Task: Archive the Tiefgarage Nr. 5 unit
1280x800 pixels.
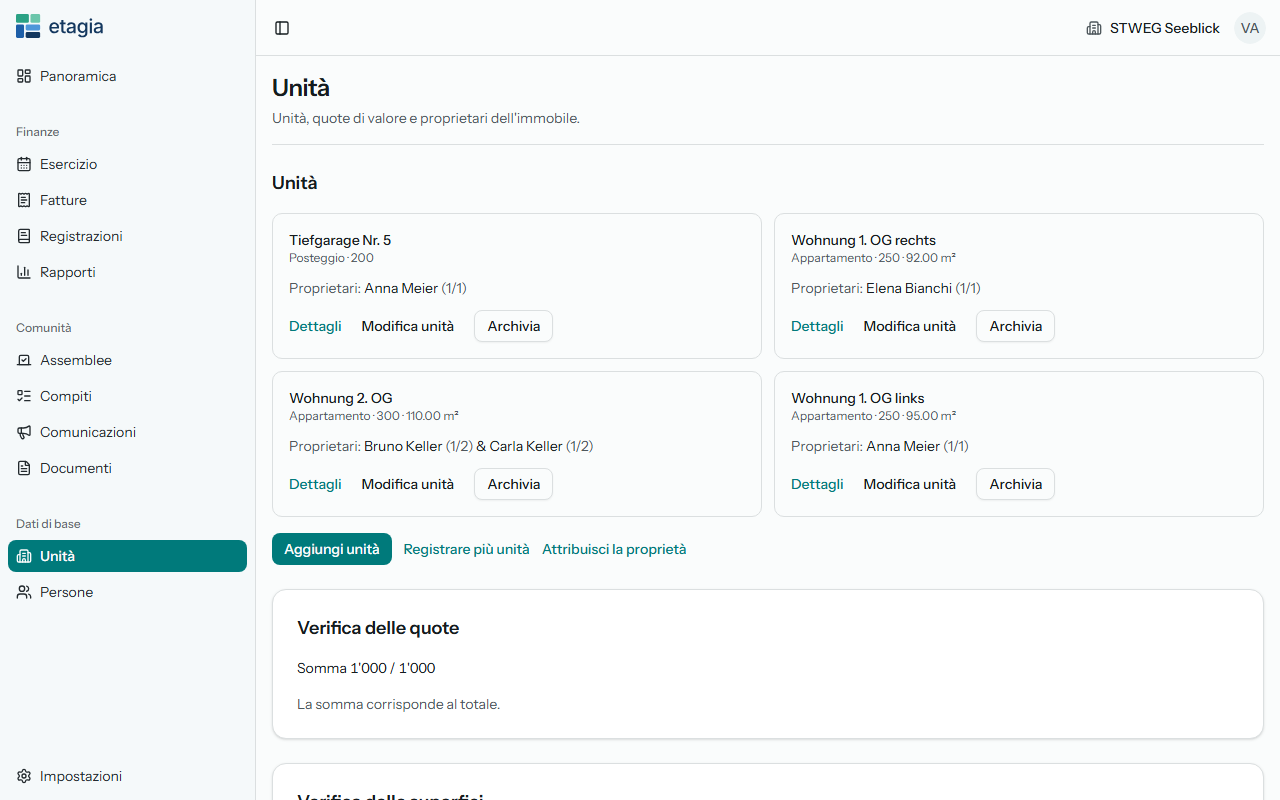Action: pos(514,326)
